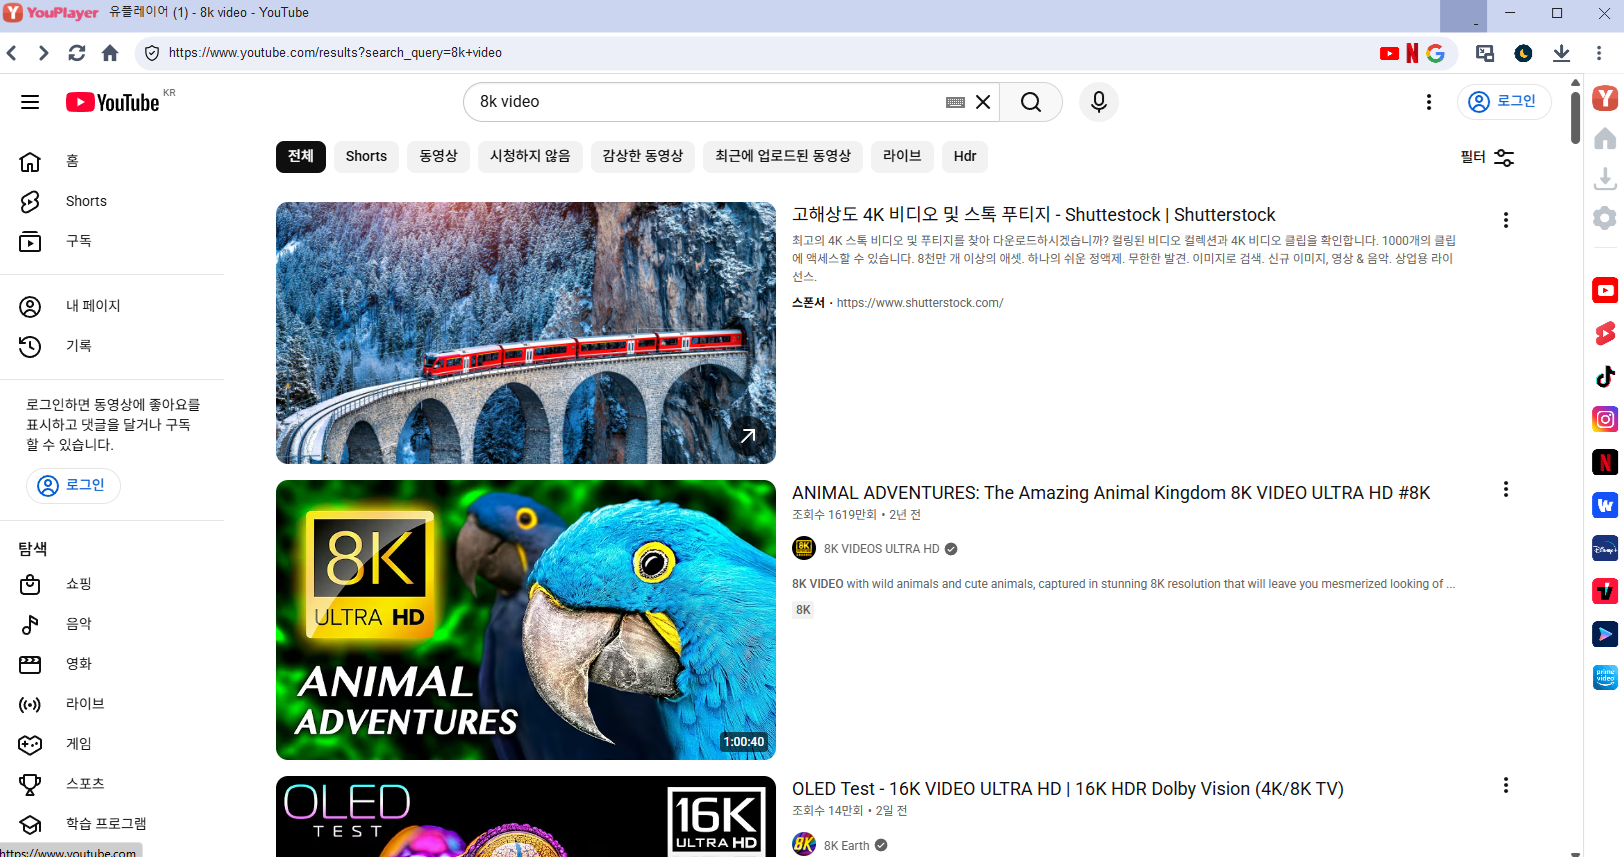The image size is (1624, 857).
Task: Toggle dark mode moon icon
Action: coord(1523,53)
